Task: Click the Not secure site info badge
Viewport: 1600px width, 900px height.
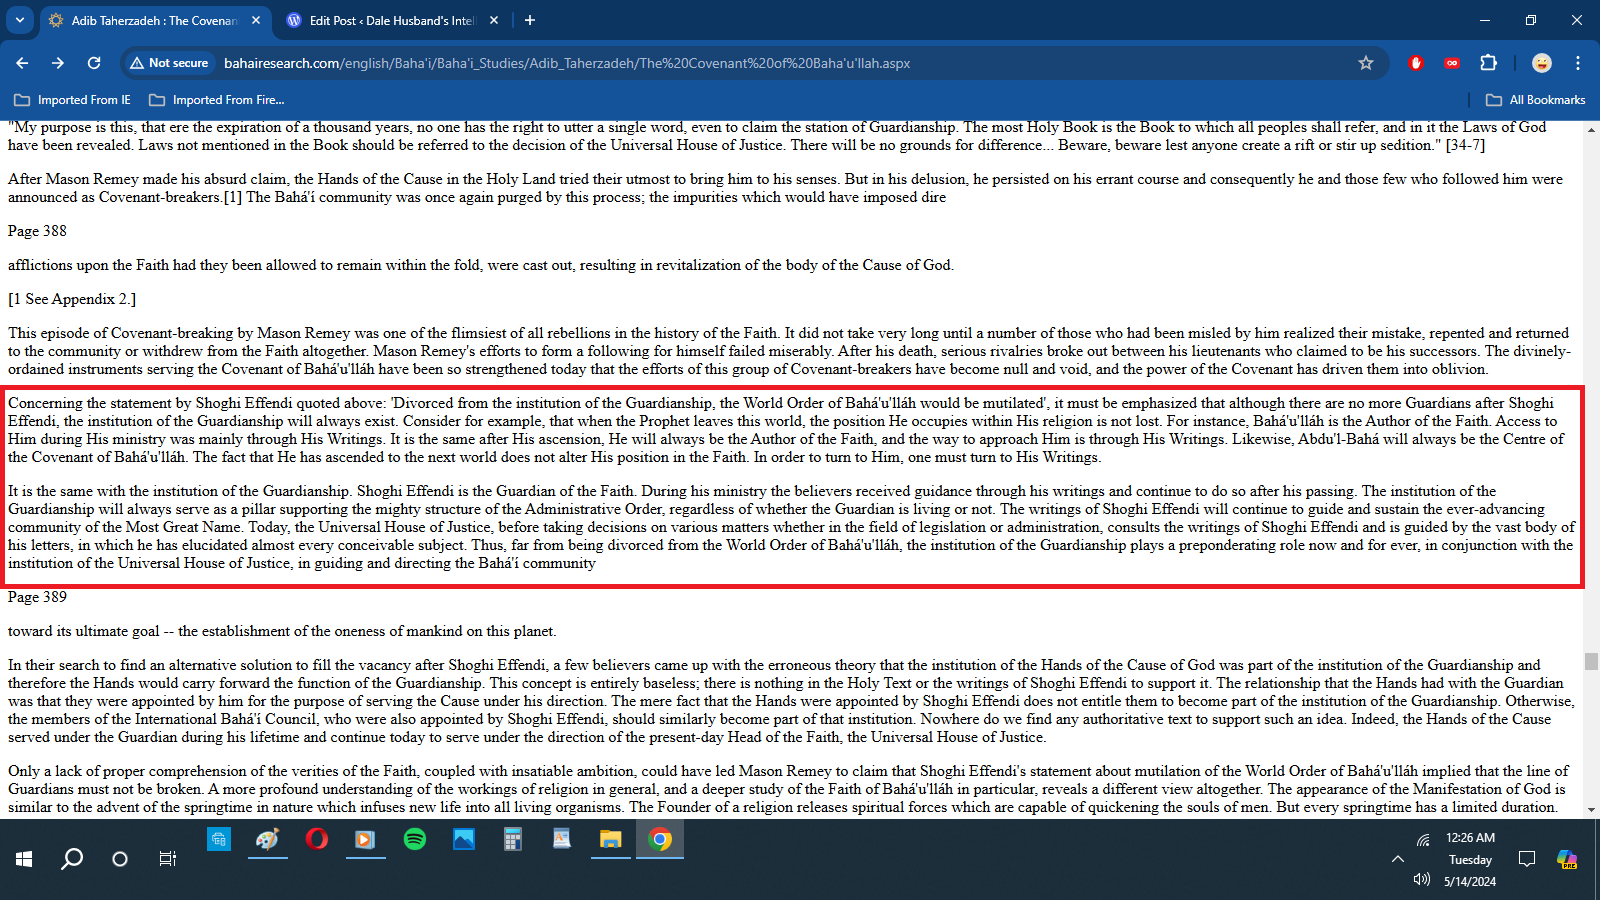Action: coord(169,63)
